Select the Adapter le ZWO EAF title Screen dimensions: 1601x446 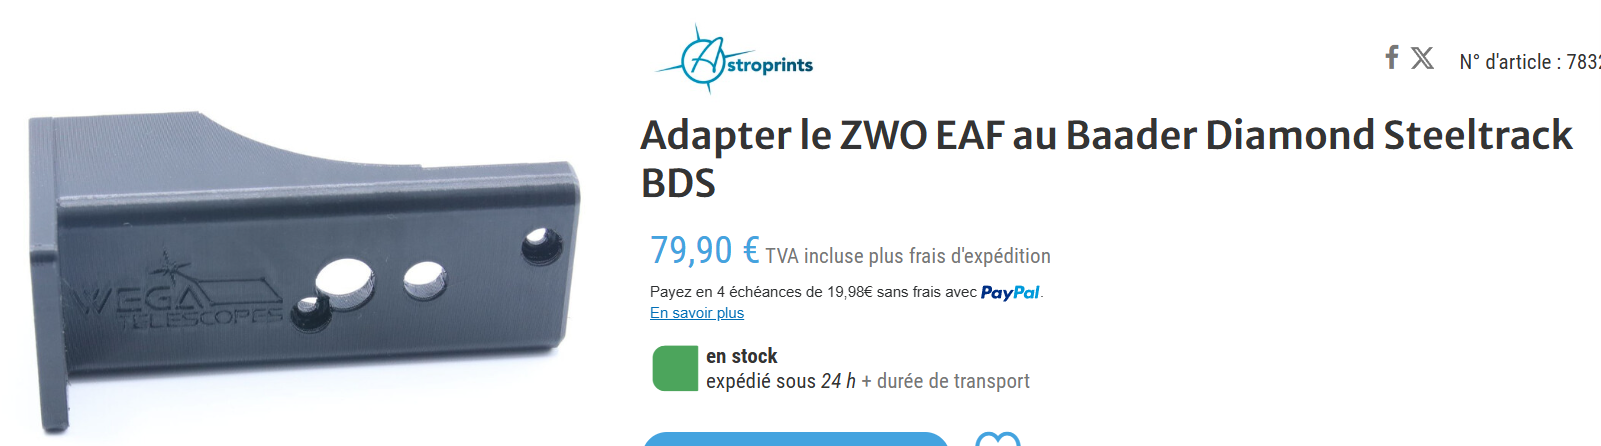(1106, 159)
